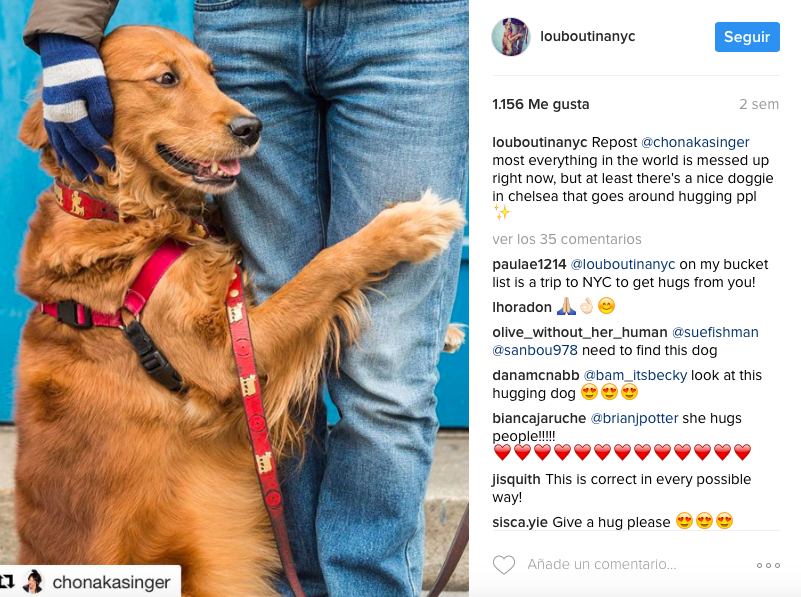Open the @bam_itsbecky mention
The width and height of the screenshot is (801, 597).
[635, 375]
